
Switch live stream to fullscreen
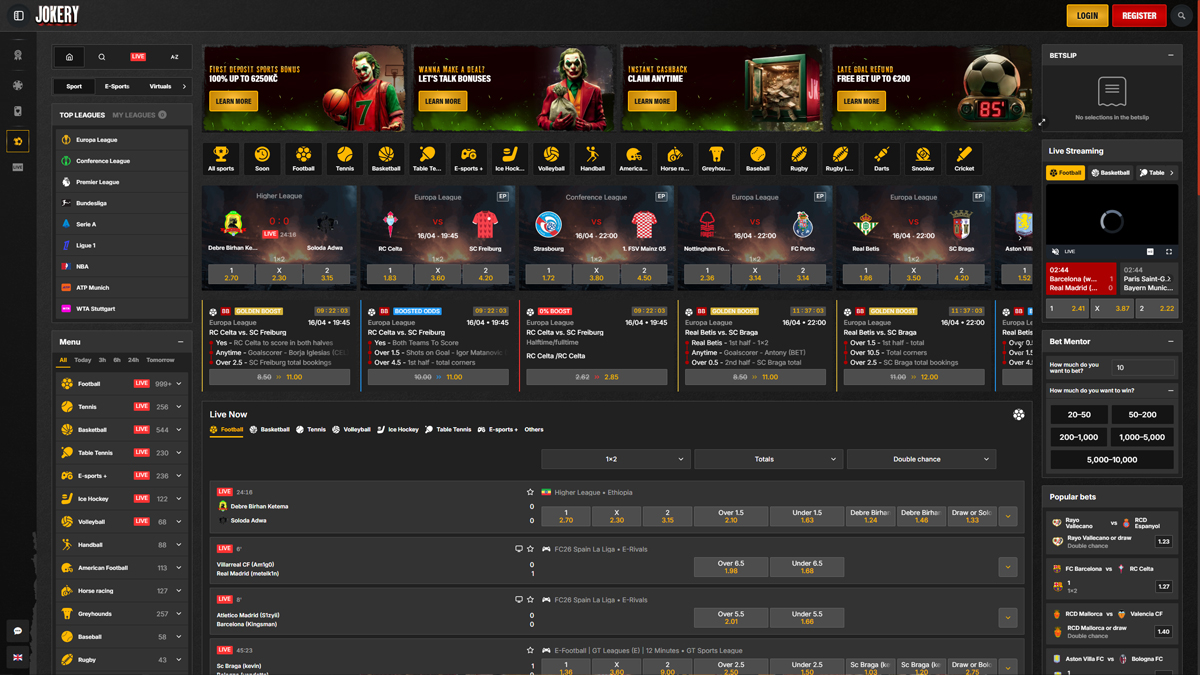1169,252
